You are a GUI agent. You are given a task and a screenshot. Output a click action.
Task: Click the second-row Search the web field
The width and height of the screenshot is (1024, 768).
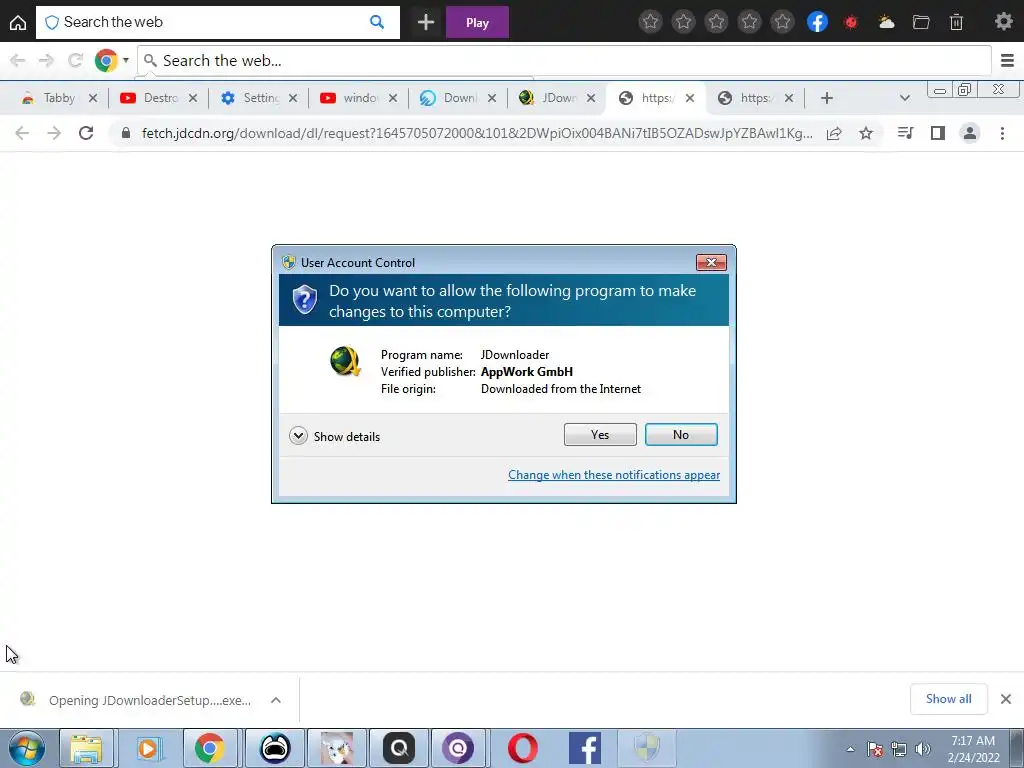(564, 61)
